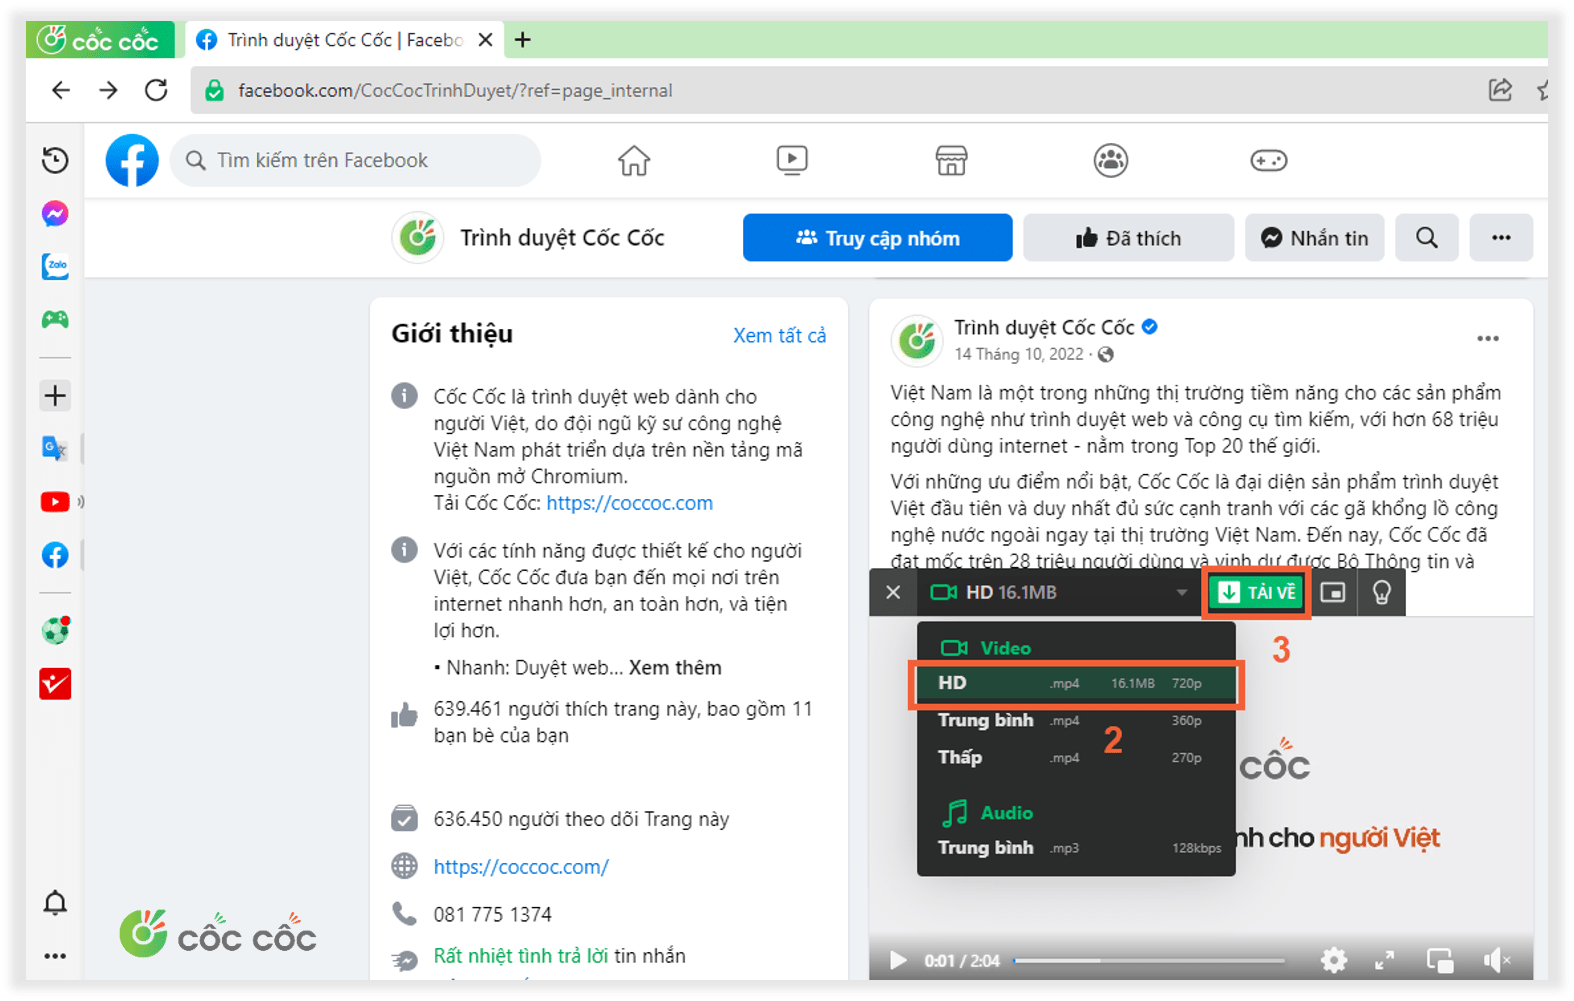
Task: Toggle the lightbulb dim lights option
Action: tap(1382, 593)
